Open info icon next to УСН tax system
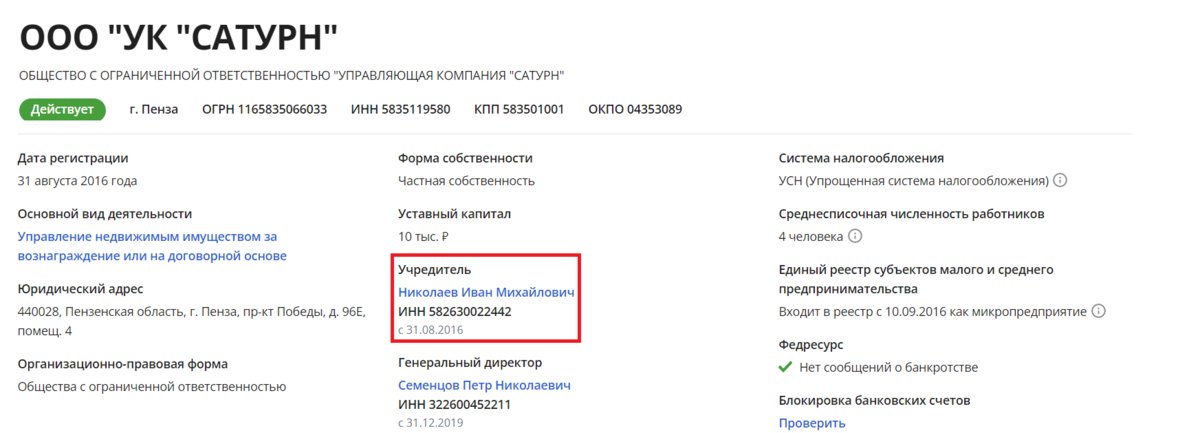This screenshot has width=1200, height=433. click(x=1060, y=181)
